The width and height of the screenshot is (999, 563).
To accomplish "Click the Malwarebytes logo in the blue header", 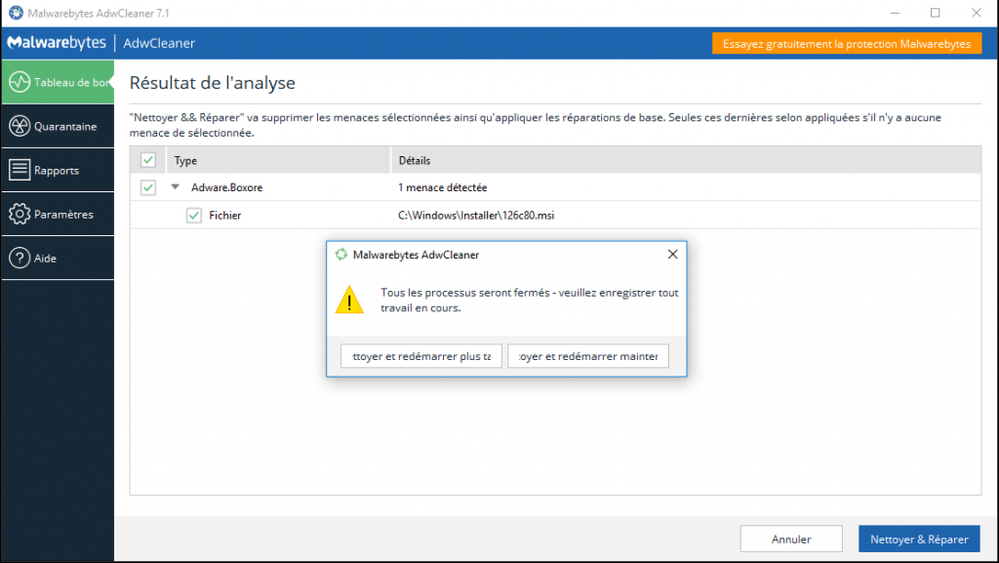I will (57, 43).
